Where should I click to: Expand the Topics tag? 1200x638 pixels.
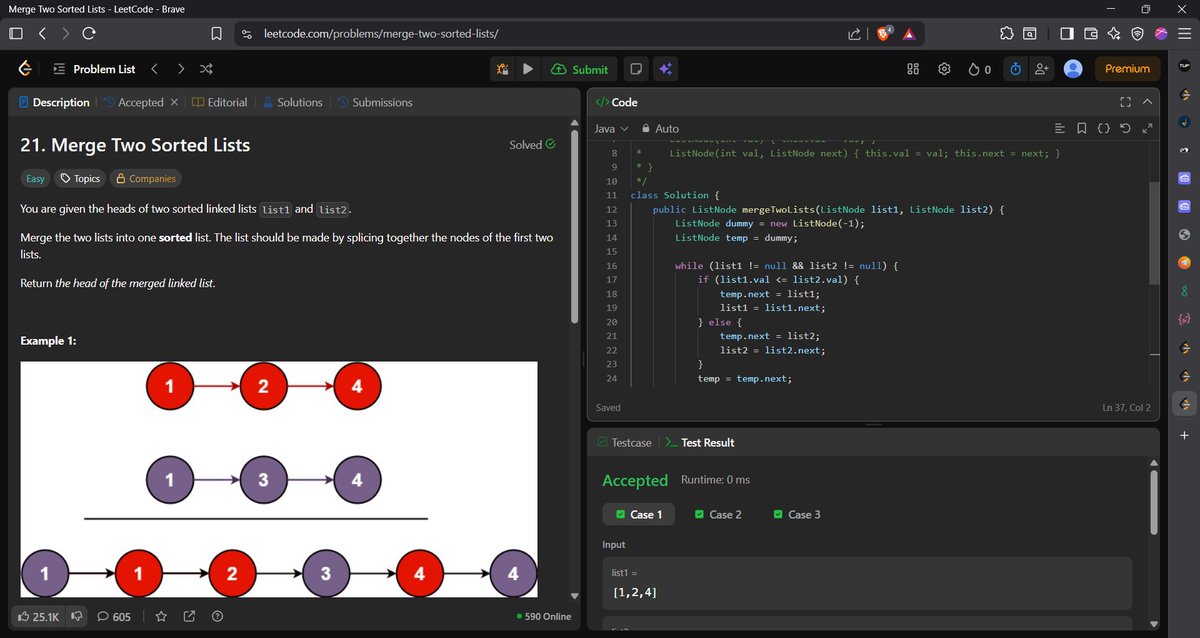tap(80, 178)
